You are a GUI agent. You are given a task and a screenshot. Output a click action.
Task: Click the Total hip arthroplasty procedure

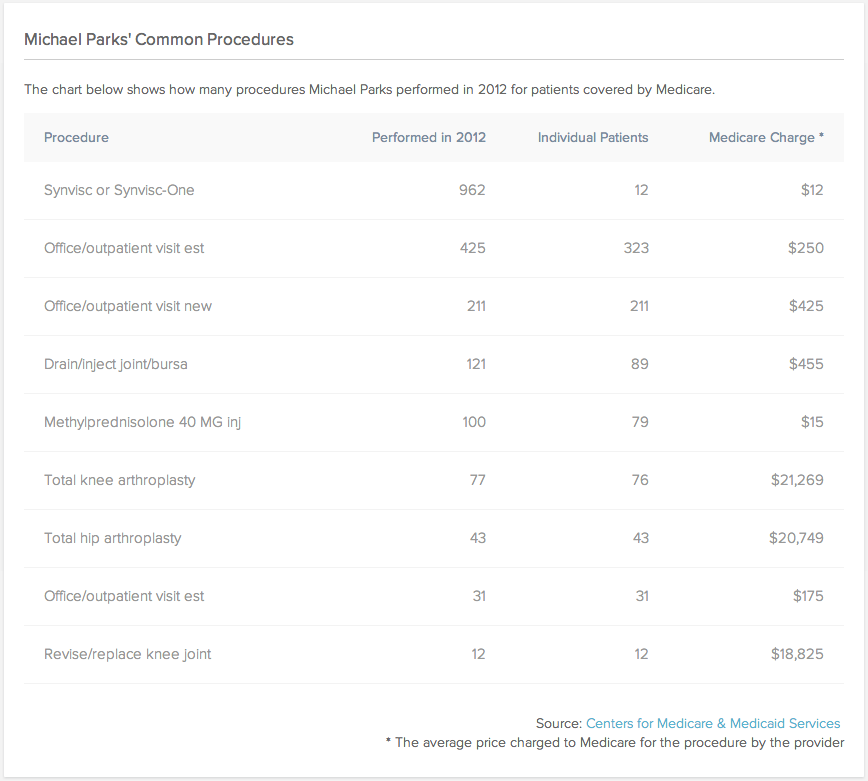coord(113,538)
